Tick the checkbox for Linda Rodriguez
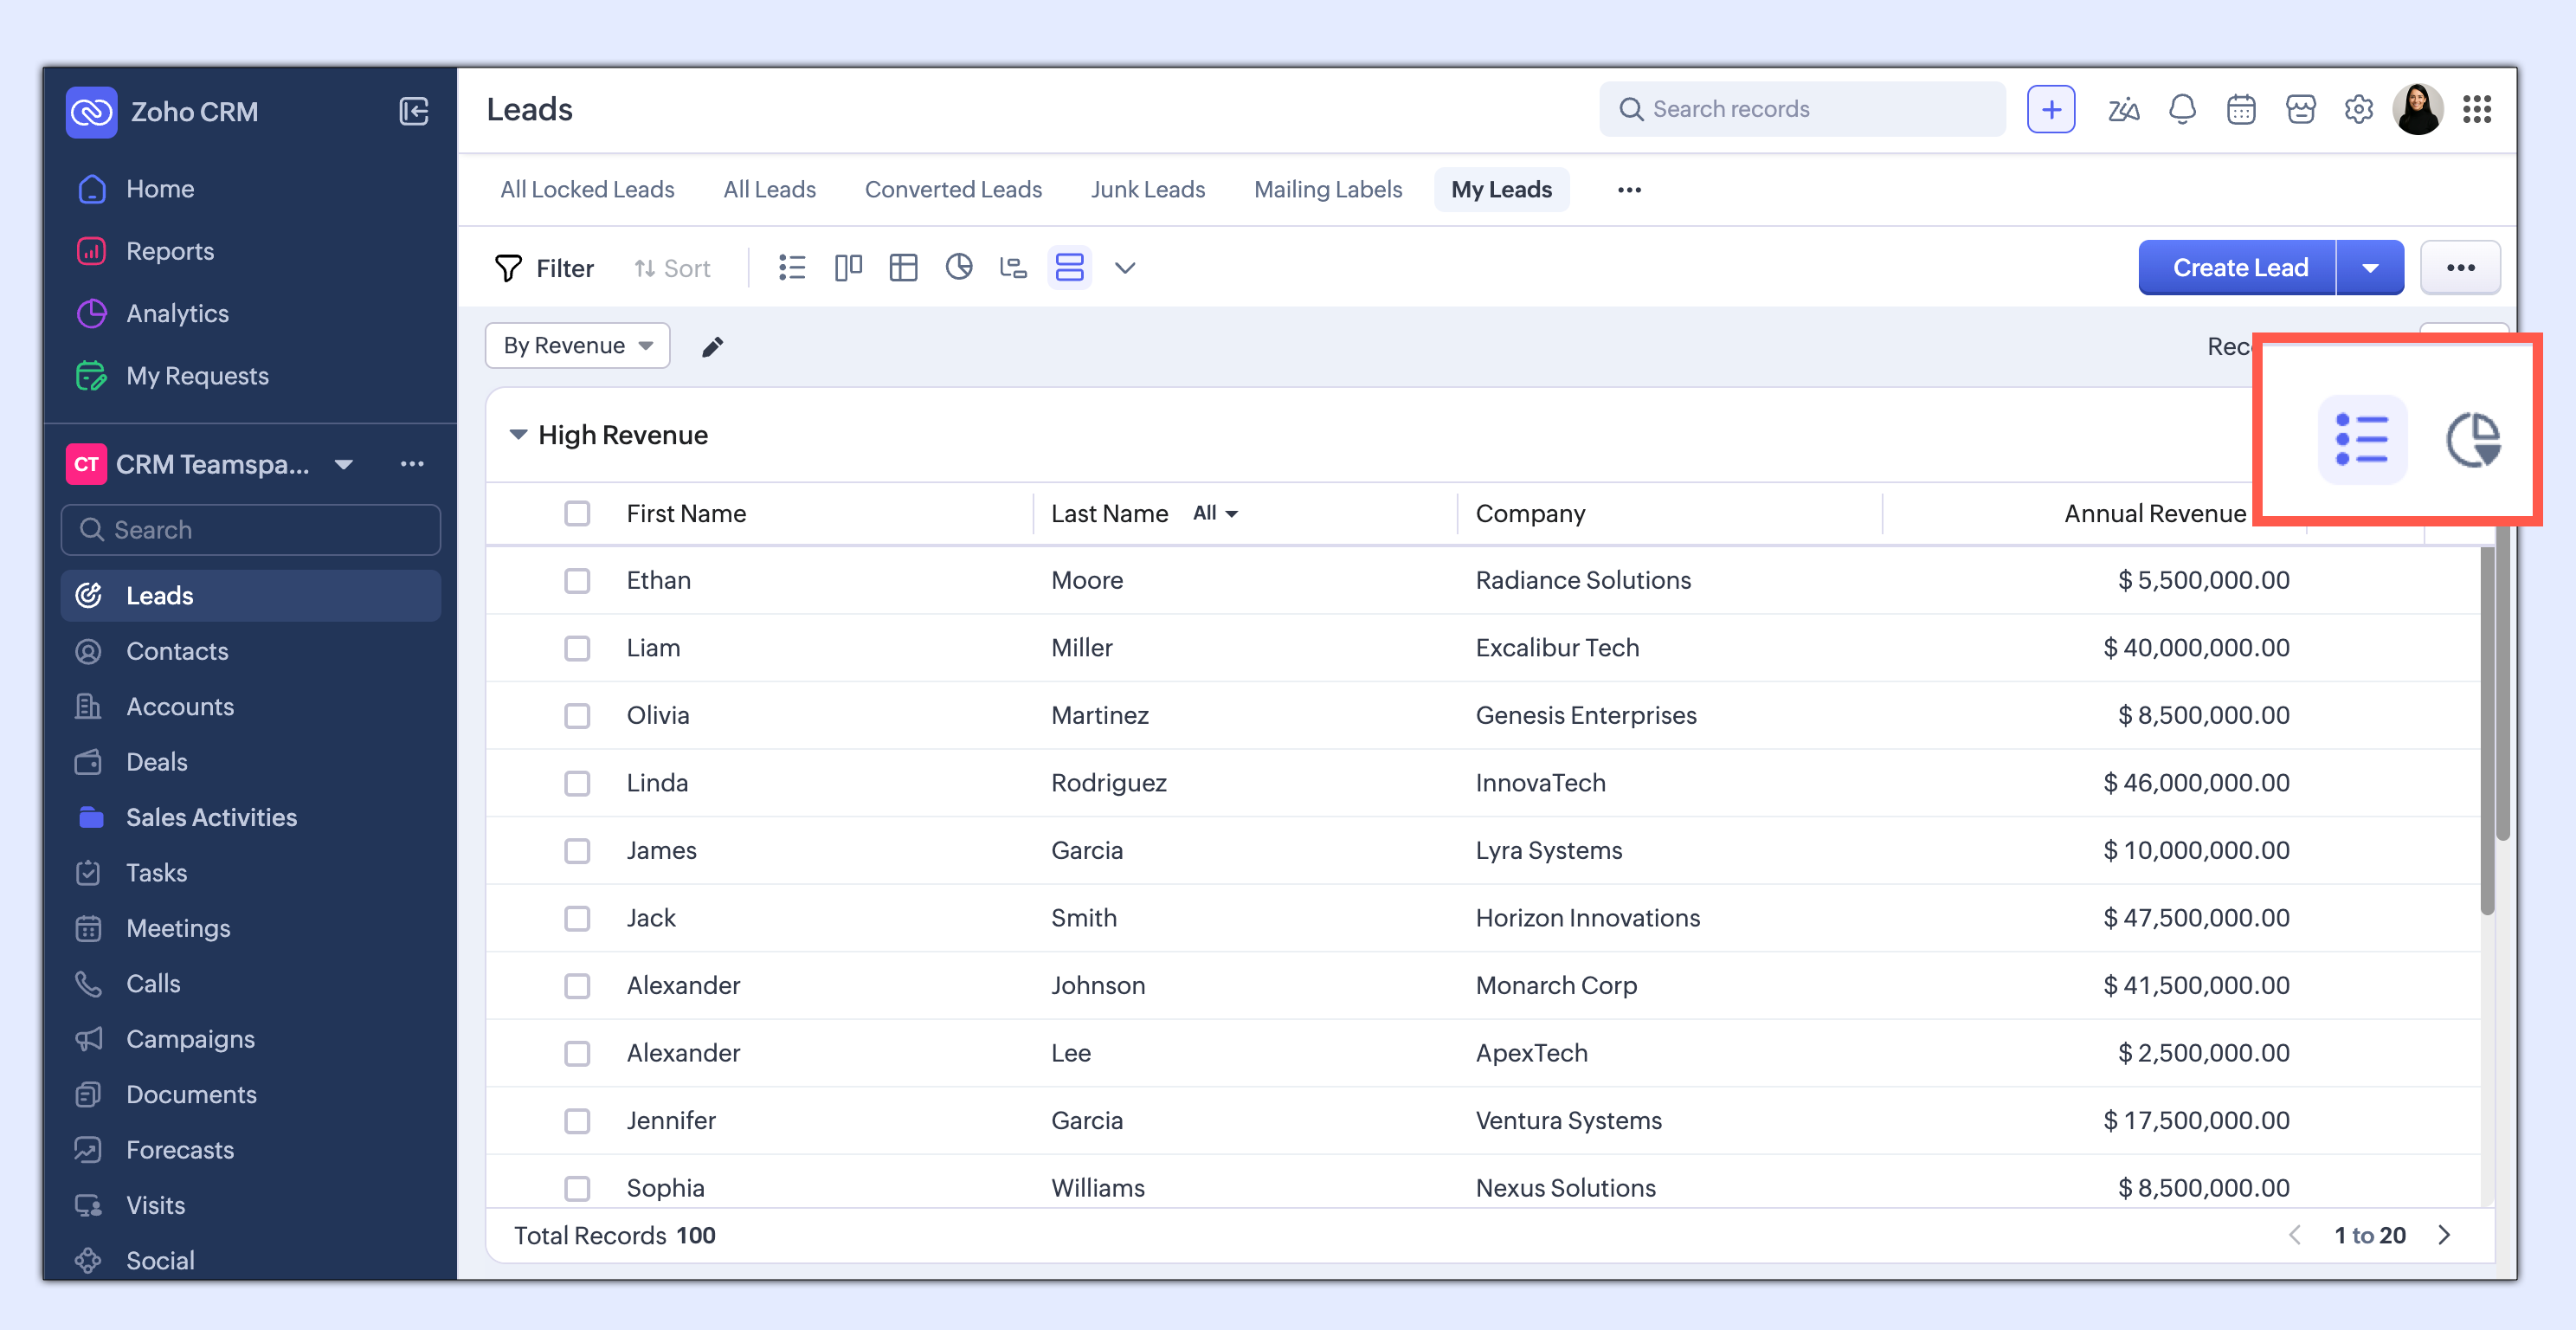The image size is (2576, 1330). (577, 783)
